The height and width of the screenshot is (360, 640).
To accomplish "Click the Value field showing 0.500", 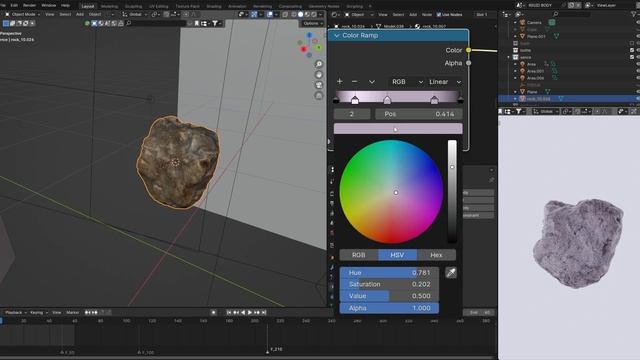I will pyautogui.click(x=389, y=296).
